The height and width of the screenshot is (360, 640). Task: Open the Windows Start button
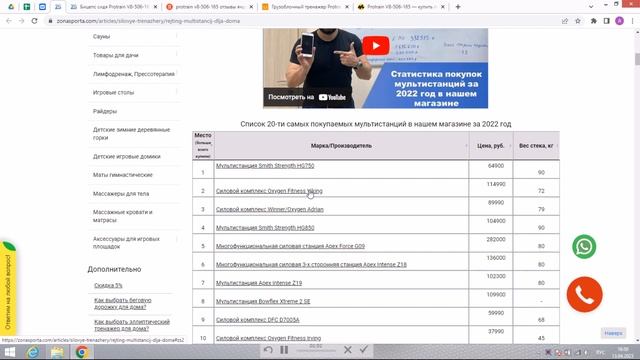[9, 352]
